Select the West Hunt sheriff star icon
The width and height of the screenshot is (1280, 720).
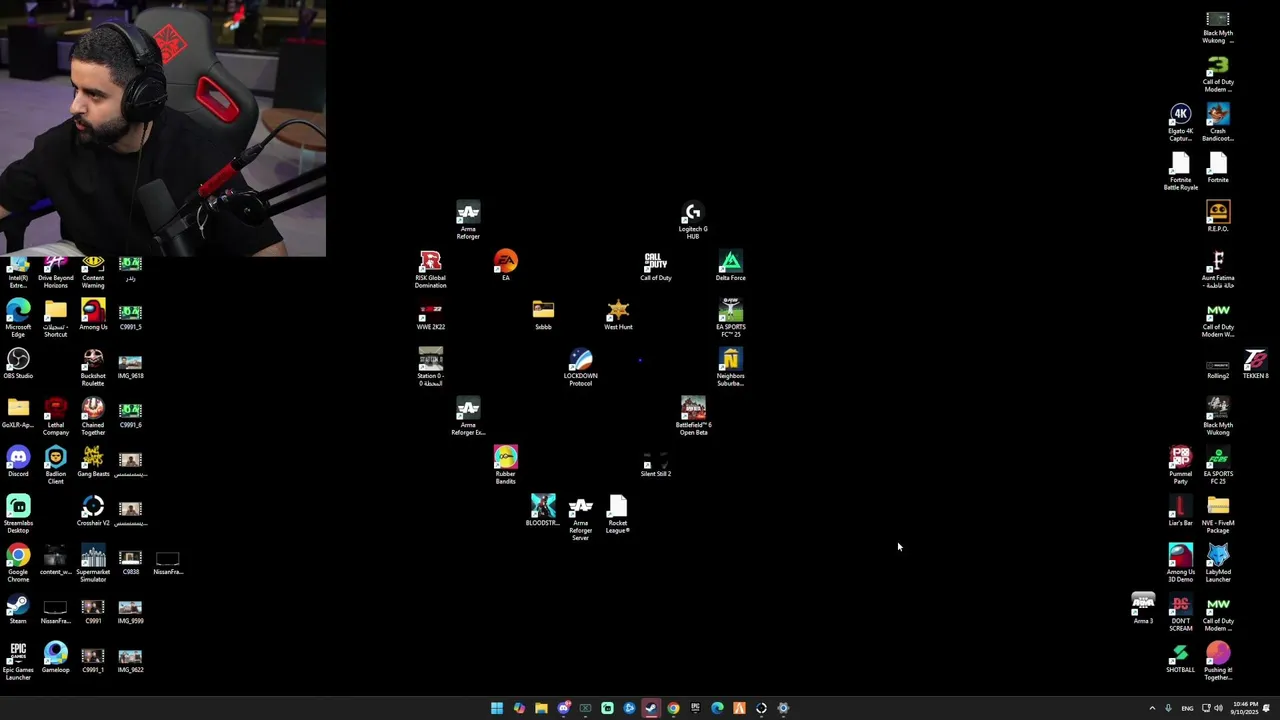click(x=618, y=314)
